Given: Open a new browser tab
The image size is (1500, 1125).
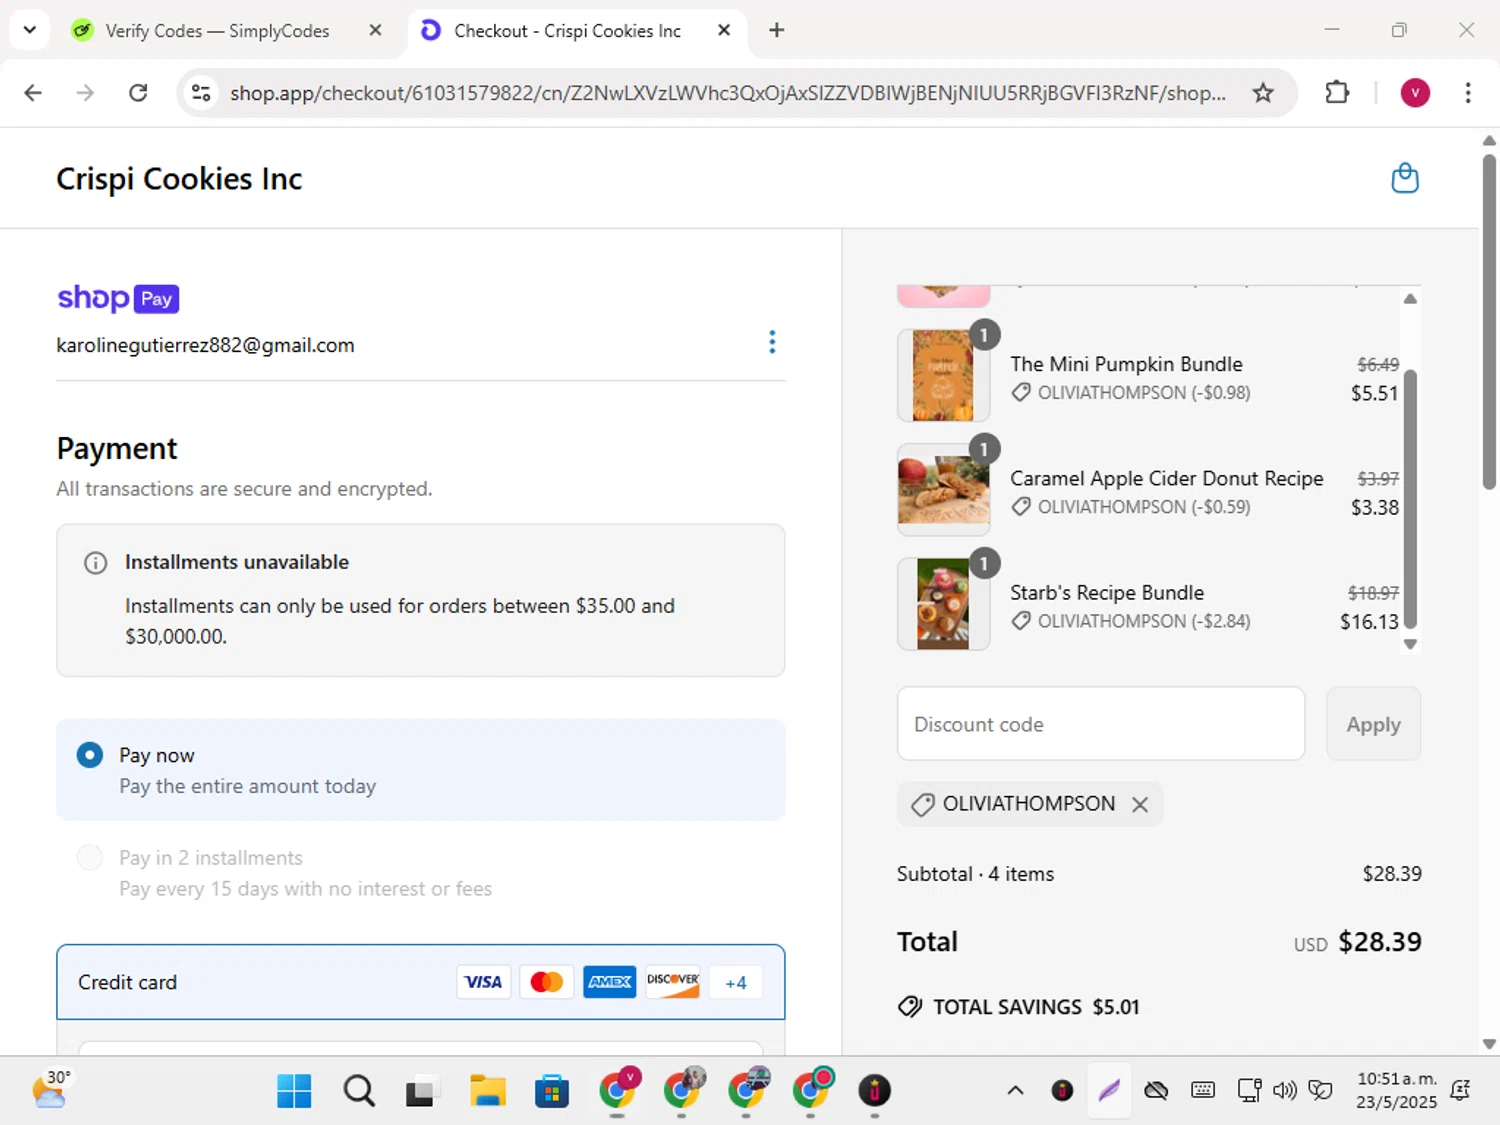Looking at the screenshot, I should point(777,30).
